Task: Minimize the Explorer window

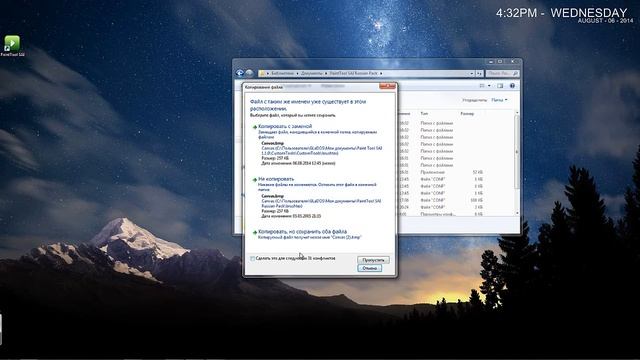Action: click(x=491, y=62)
